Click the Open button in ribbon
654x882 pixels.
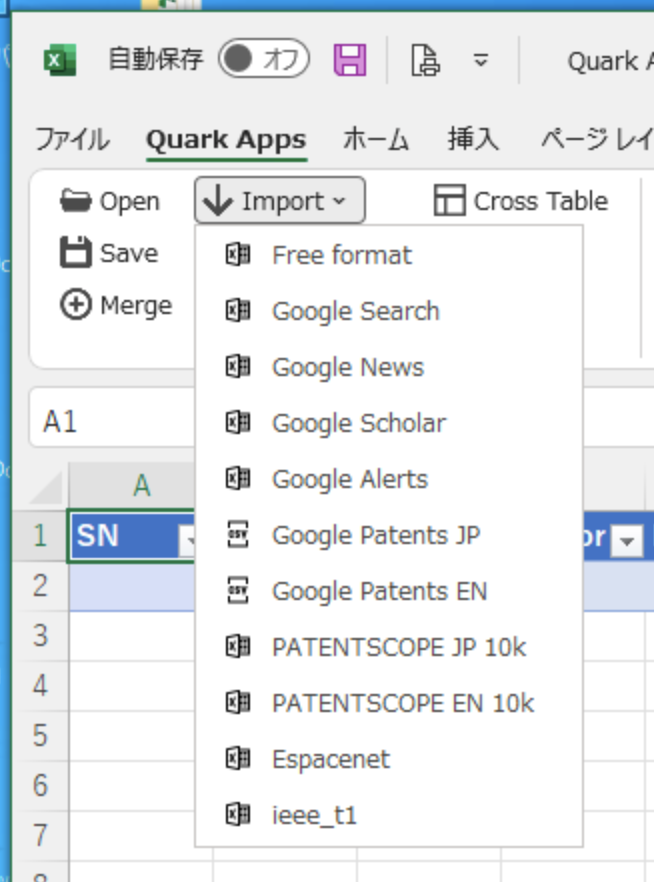tap(110, 201)
